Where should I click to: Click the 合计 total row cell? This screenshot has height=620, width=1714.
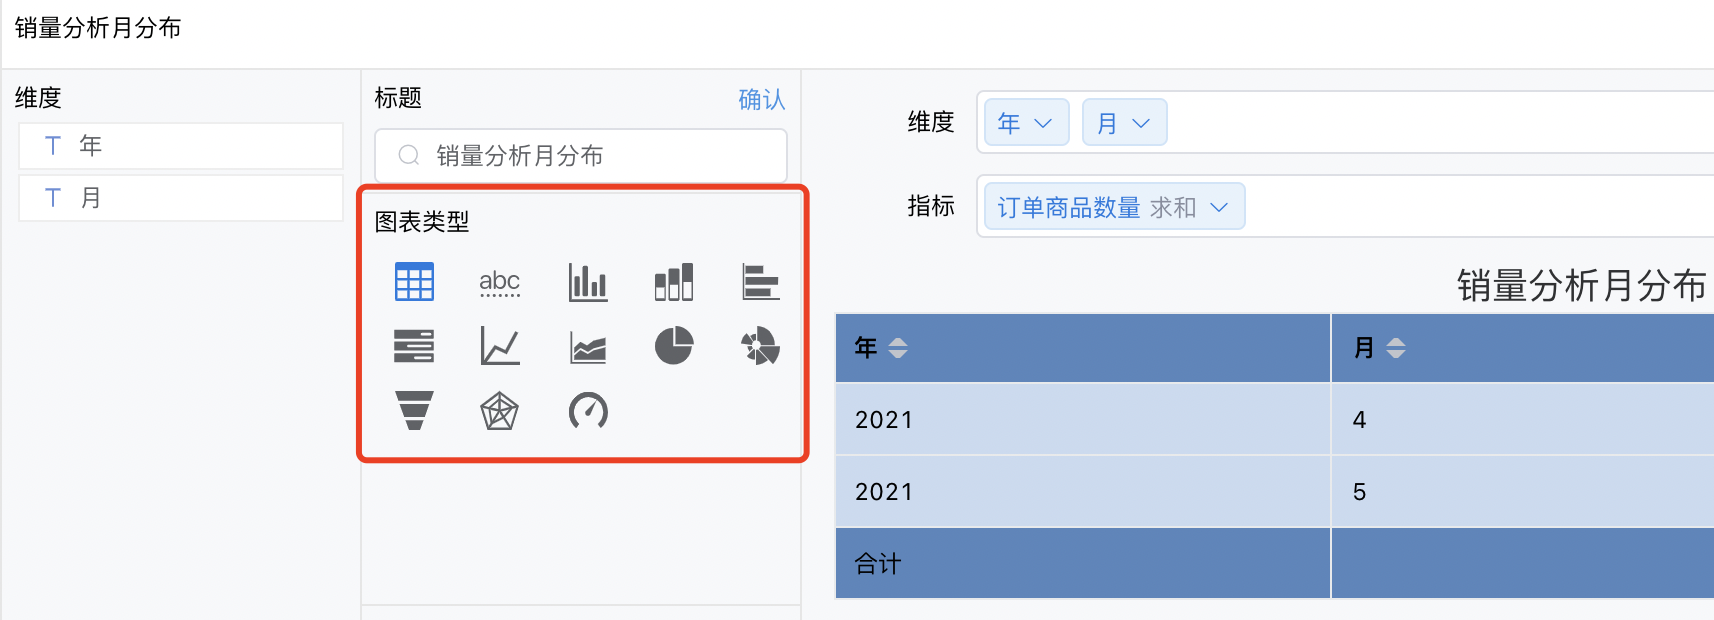click(x=1083, y=563)
